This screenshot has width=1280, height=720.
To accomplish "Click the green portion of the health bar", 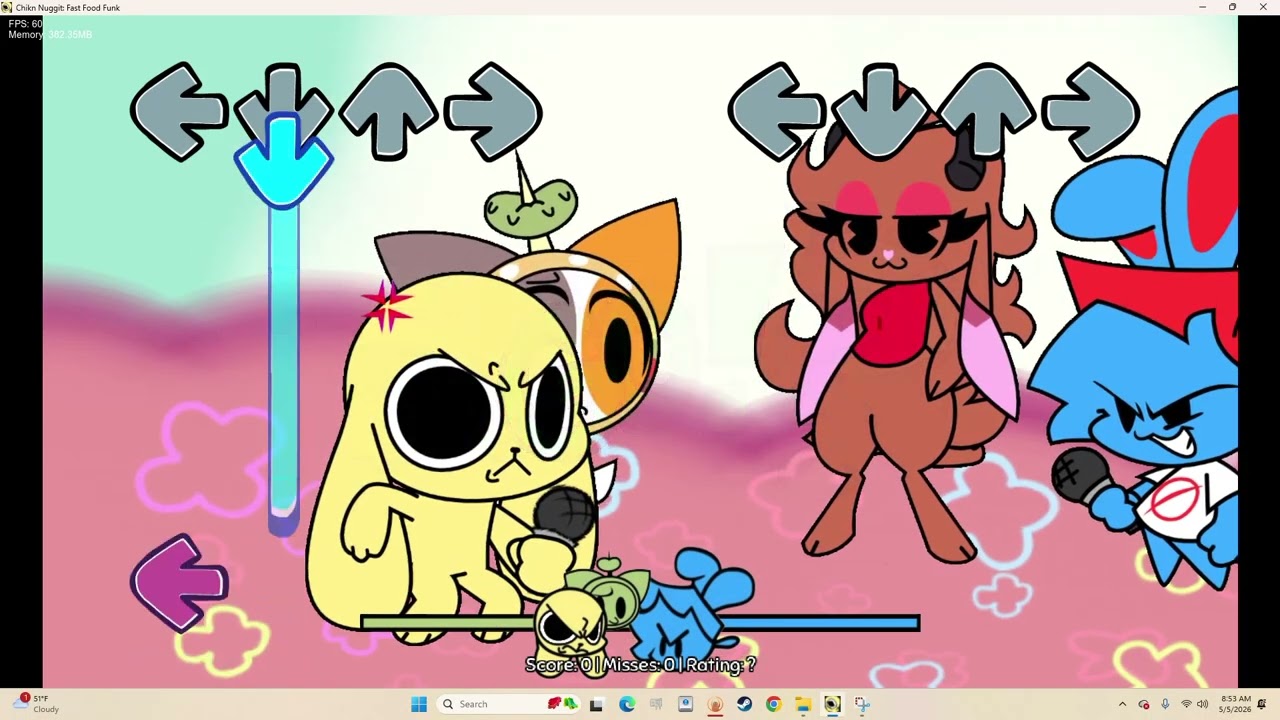I will [448, 623].
